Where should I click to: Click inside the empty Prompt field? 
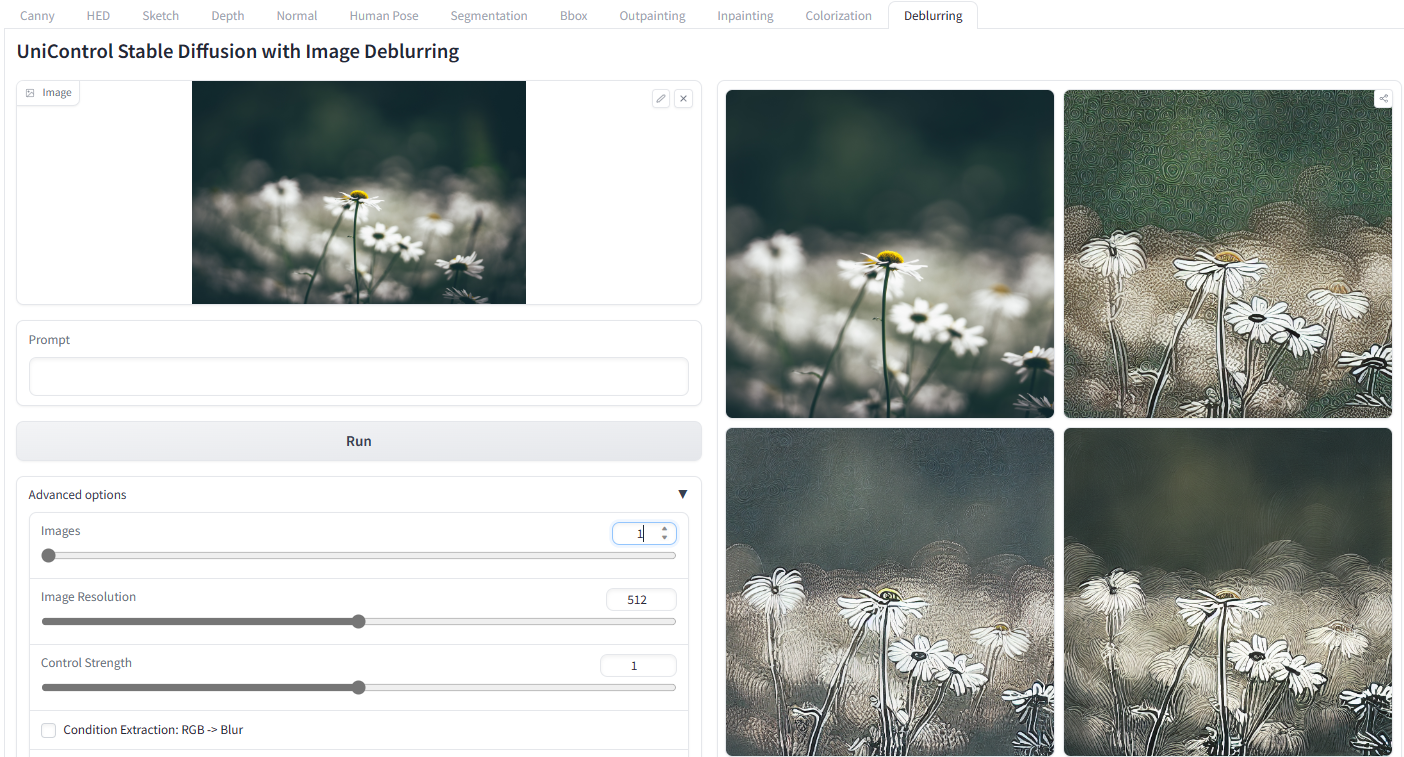click(358, 376)
